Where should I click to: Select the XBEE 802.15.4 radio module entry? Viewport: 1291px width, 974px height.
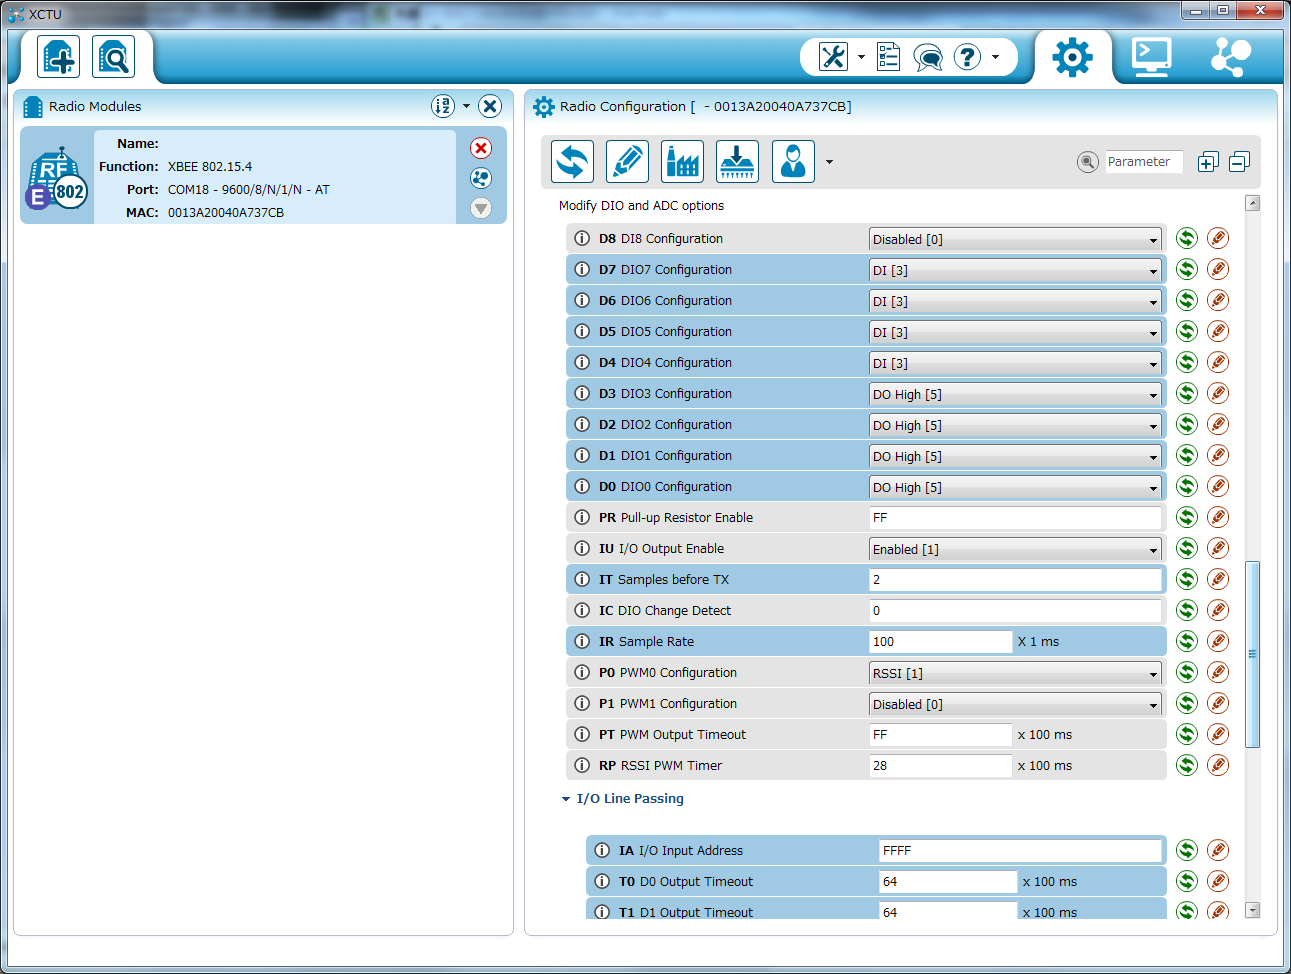pos(263,176)
